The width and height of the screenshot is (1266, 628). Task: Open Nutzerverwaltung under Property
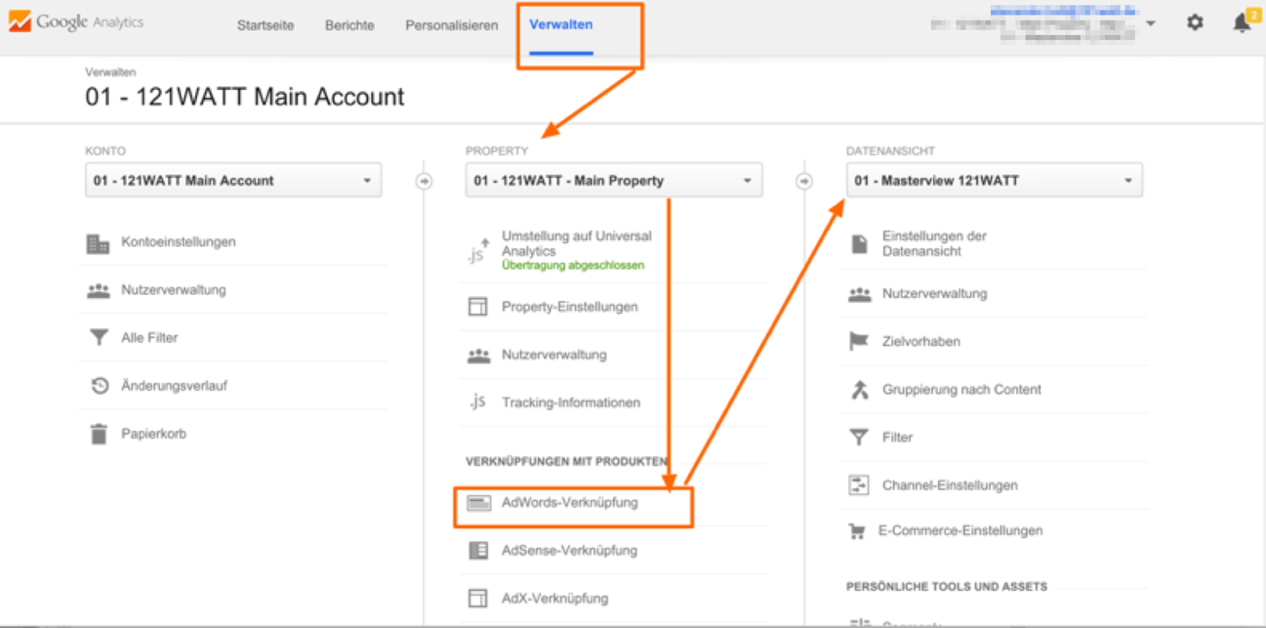(x=554, y=355)
